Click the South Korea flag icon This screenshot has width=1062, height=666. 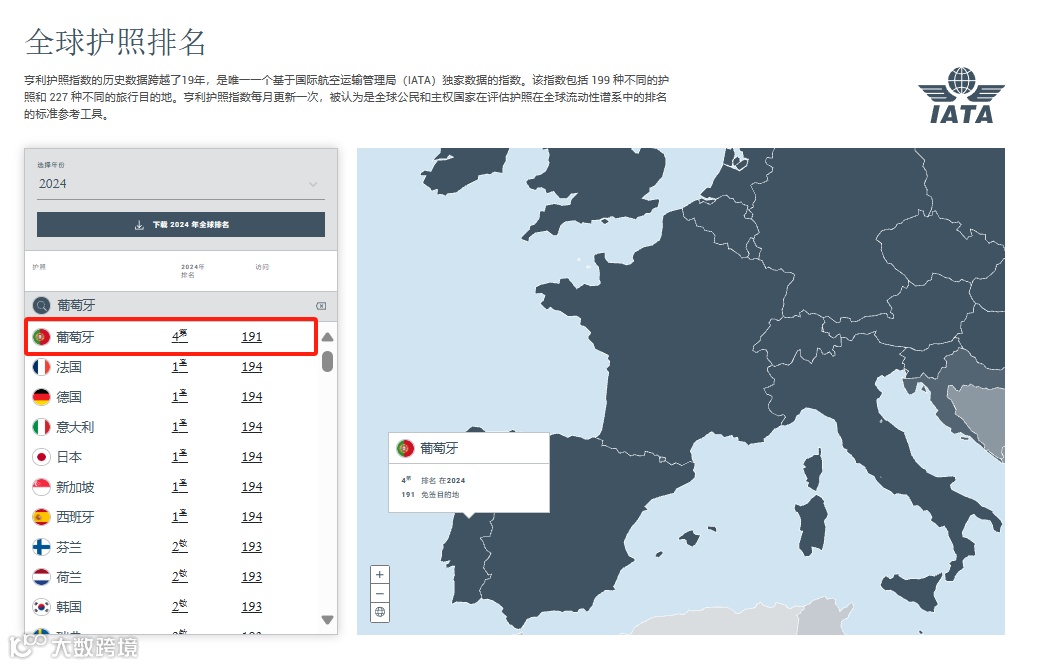pos(41,607)
